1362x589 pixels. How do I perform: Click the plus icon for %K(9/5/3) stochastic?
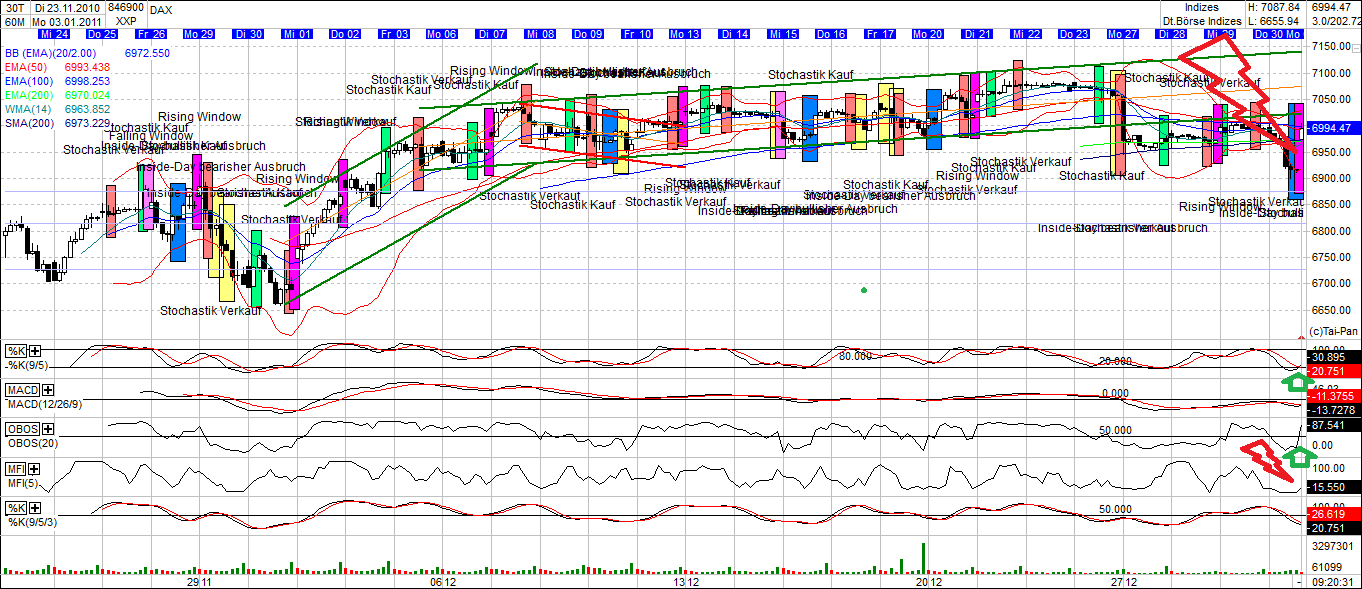[34, 507]
